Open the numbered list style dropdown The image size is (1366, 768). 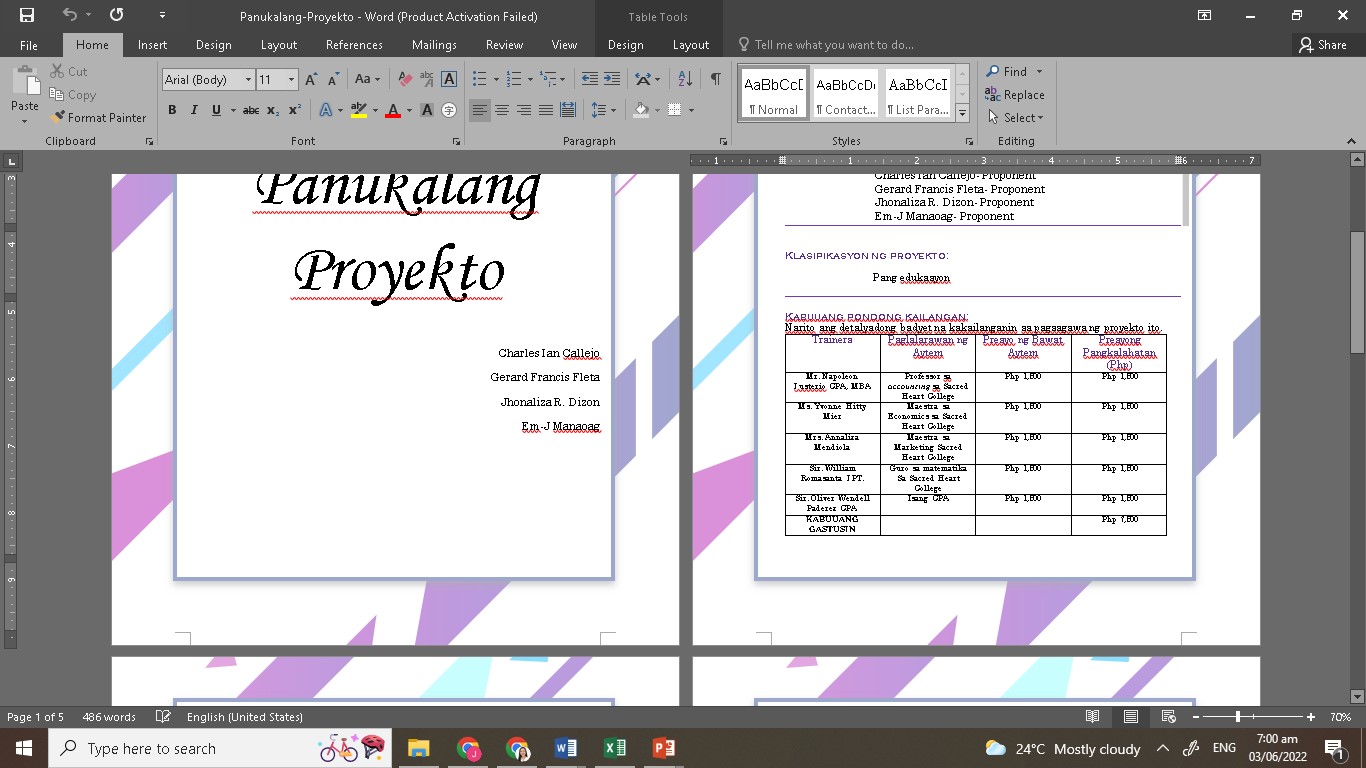pos(530,79)
